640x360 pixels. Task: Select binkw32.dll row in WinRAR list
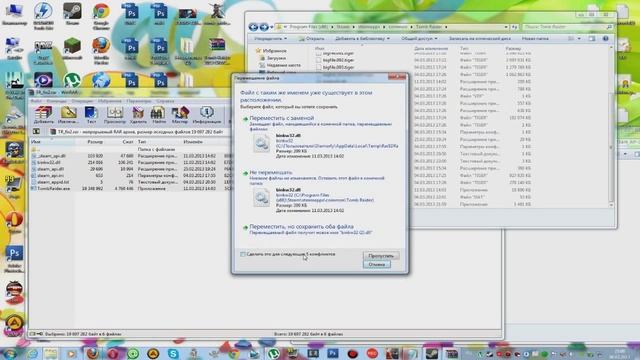click(131, 162)
